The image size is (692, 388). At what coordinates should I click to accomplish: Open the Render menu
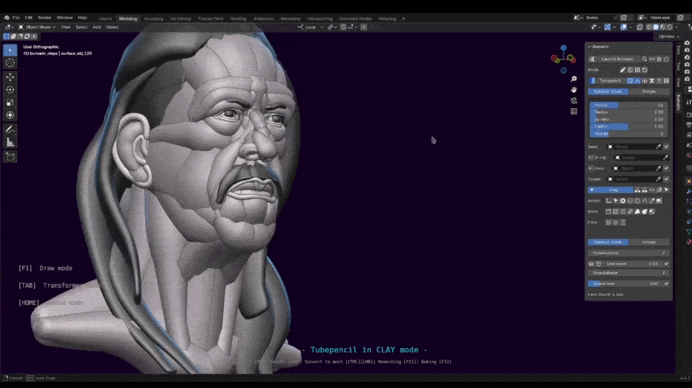45,18
